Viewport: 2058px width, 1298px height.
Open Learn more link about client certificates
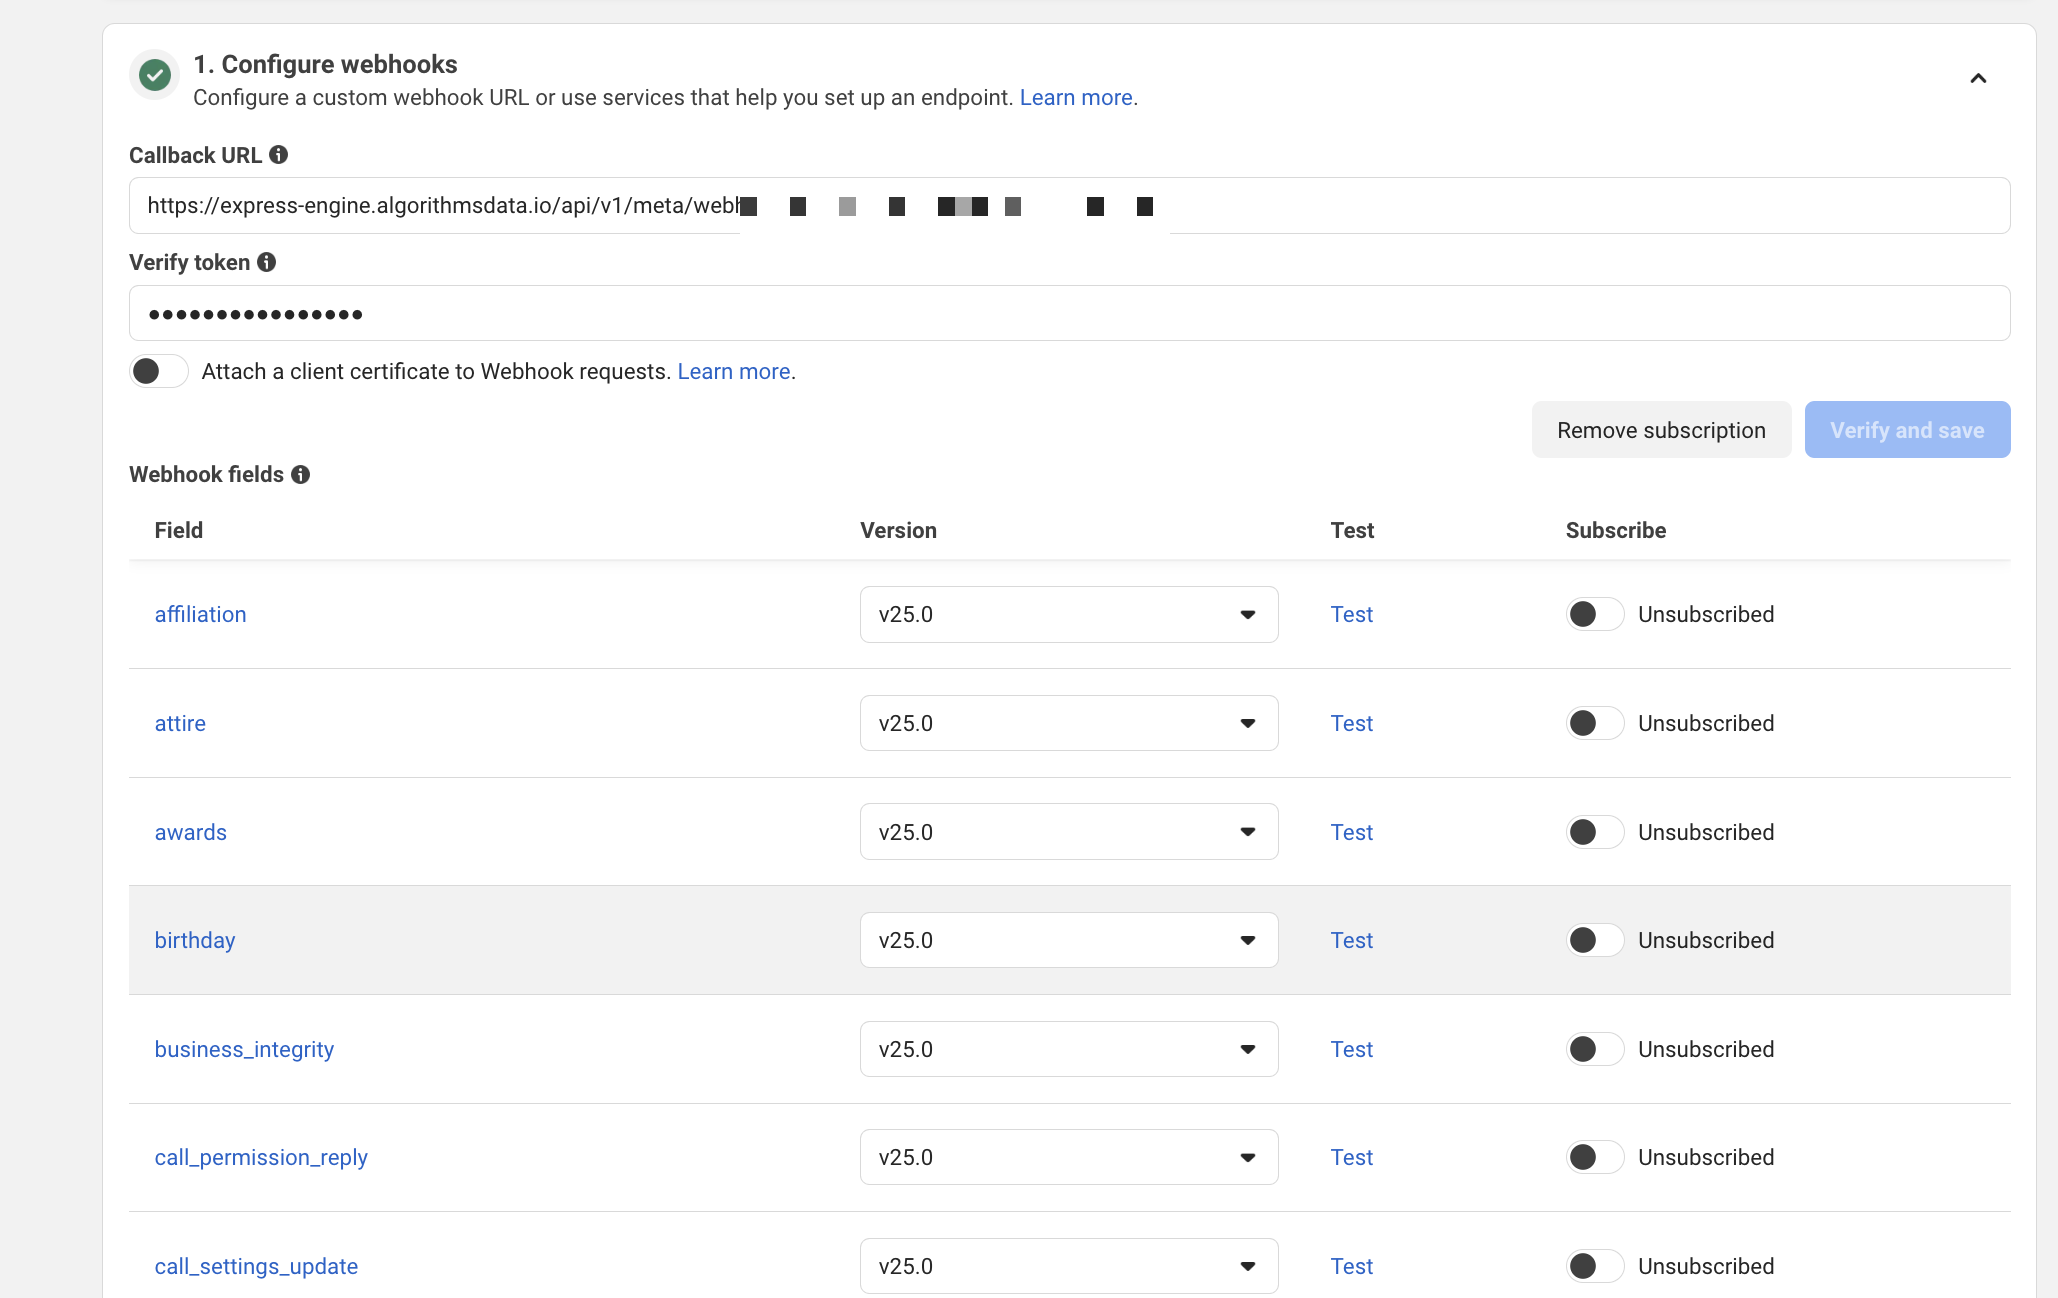click(734, 372)
